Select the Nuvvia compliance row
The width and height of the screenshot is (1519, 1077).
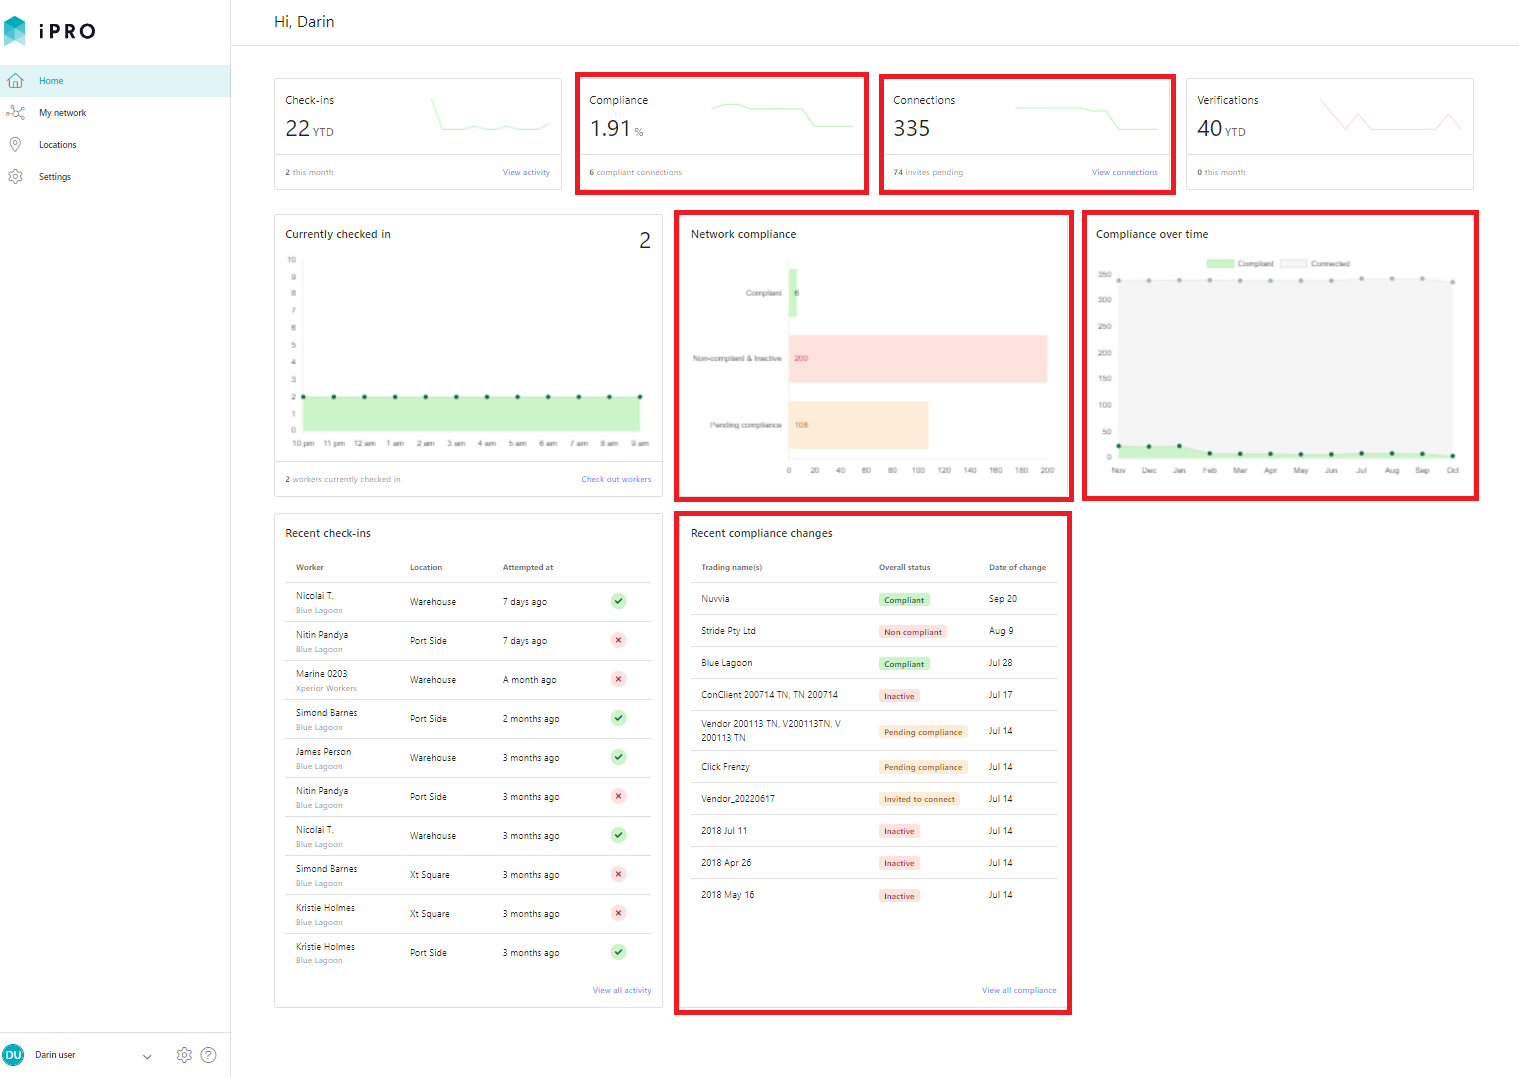tap(873, 599)
